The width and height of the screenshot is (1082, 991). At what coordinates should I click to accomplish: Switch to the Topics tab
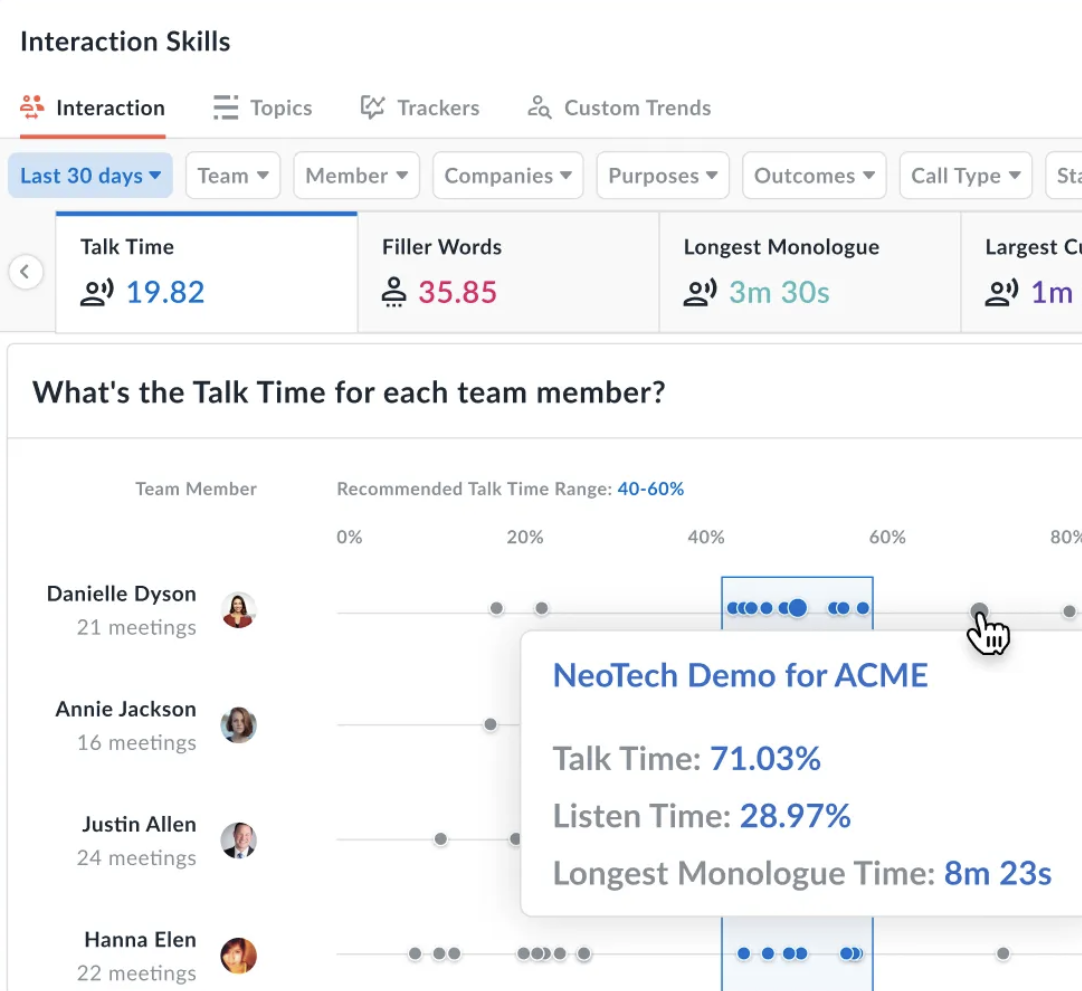(x=263, y=108)
